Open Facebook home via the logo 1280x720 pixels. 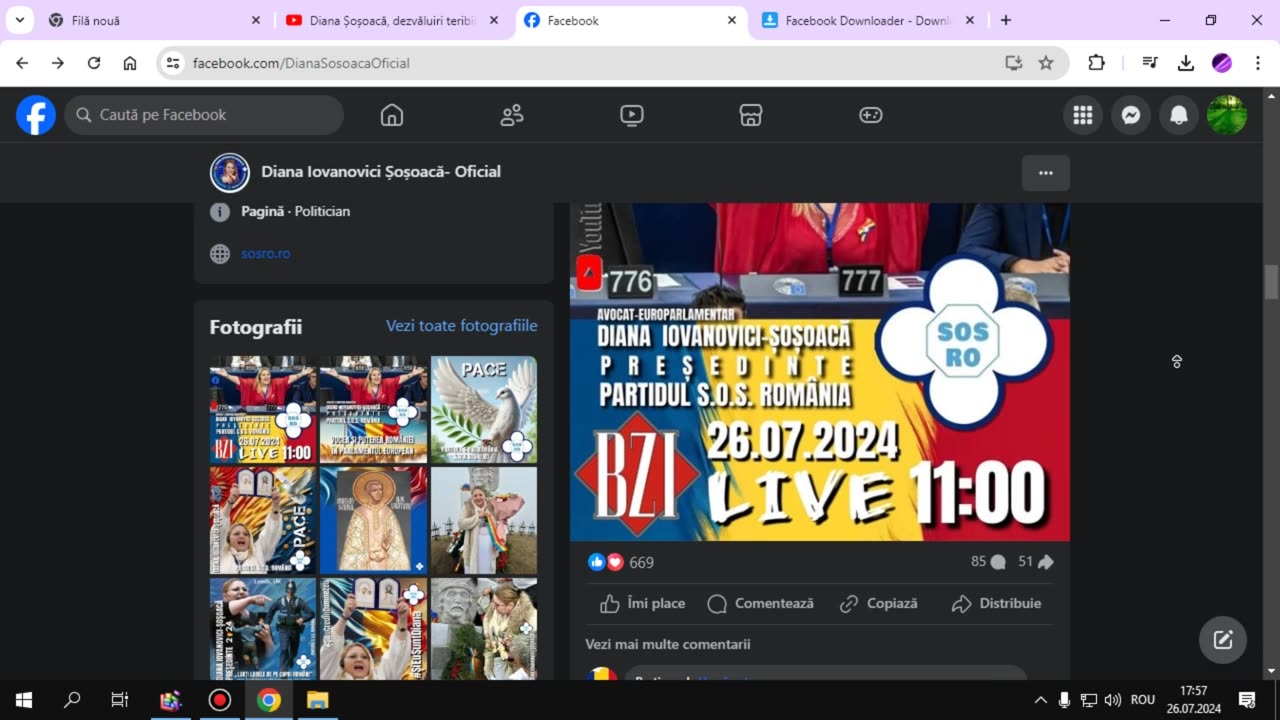pyautogui.click(x=36, y=115)
